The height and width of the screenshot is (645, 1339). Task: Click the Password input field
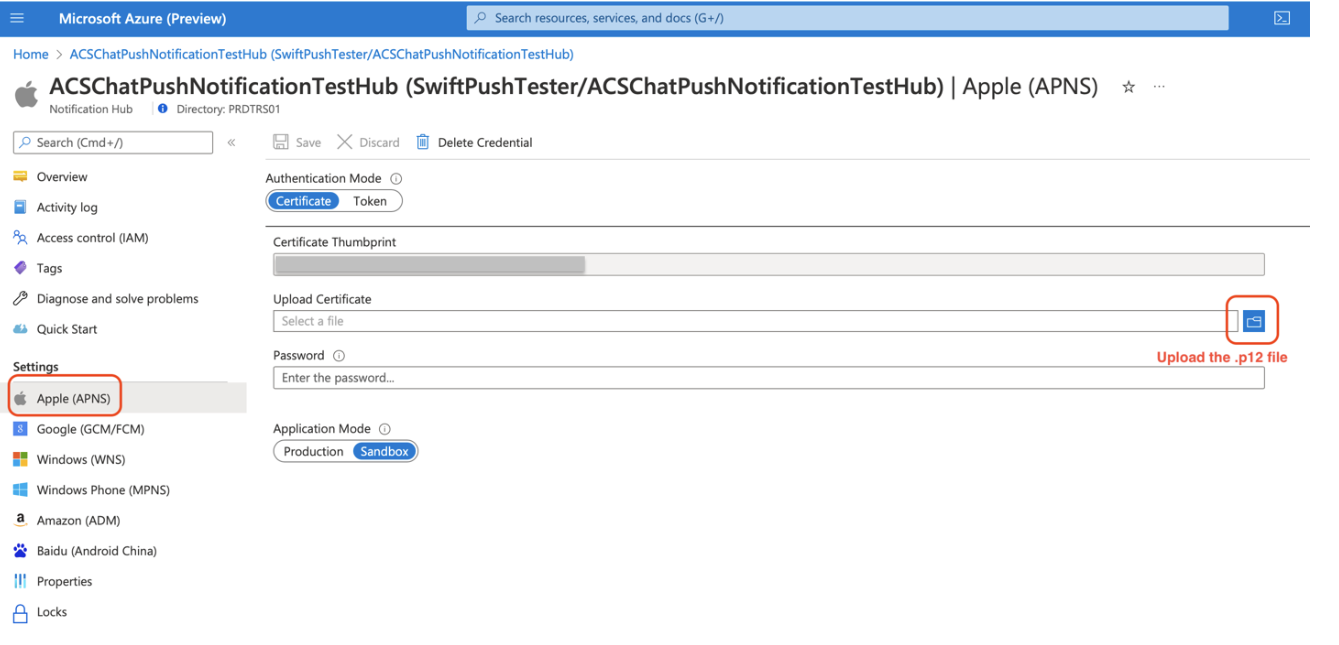click(600, 377)
